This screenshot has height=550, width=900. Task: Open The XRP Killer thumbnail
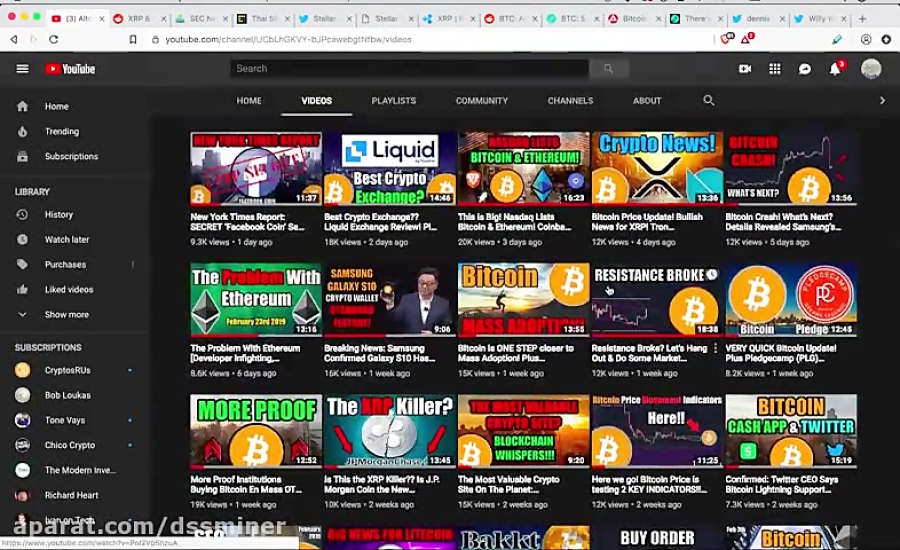390,431
